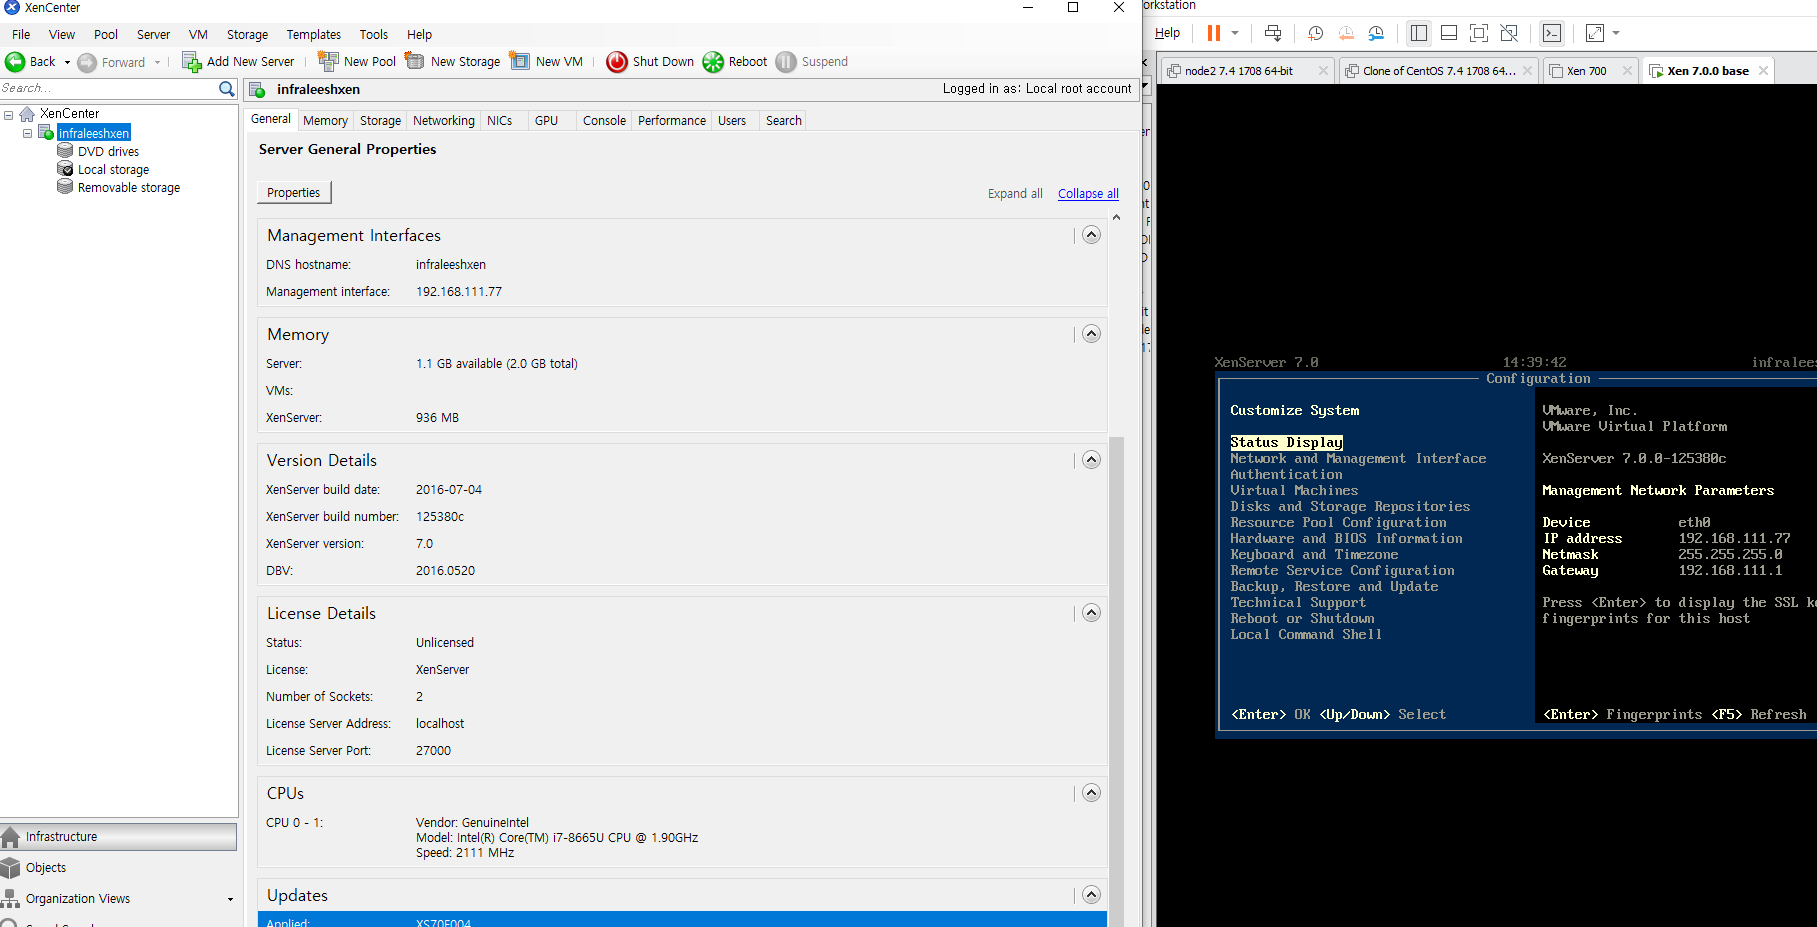Click VMware stretch guest icon
The width and height of the screenshot is (1817, 927).
1595,33
